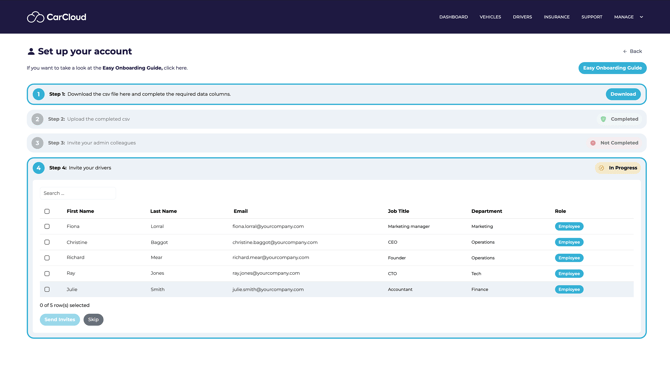Viewport: 670px width, 379px height.
Task: Click the Send Invites button
Action: [x=60, y=320]
